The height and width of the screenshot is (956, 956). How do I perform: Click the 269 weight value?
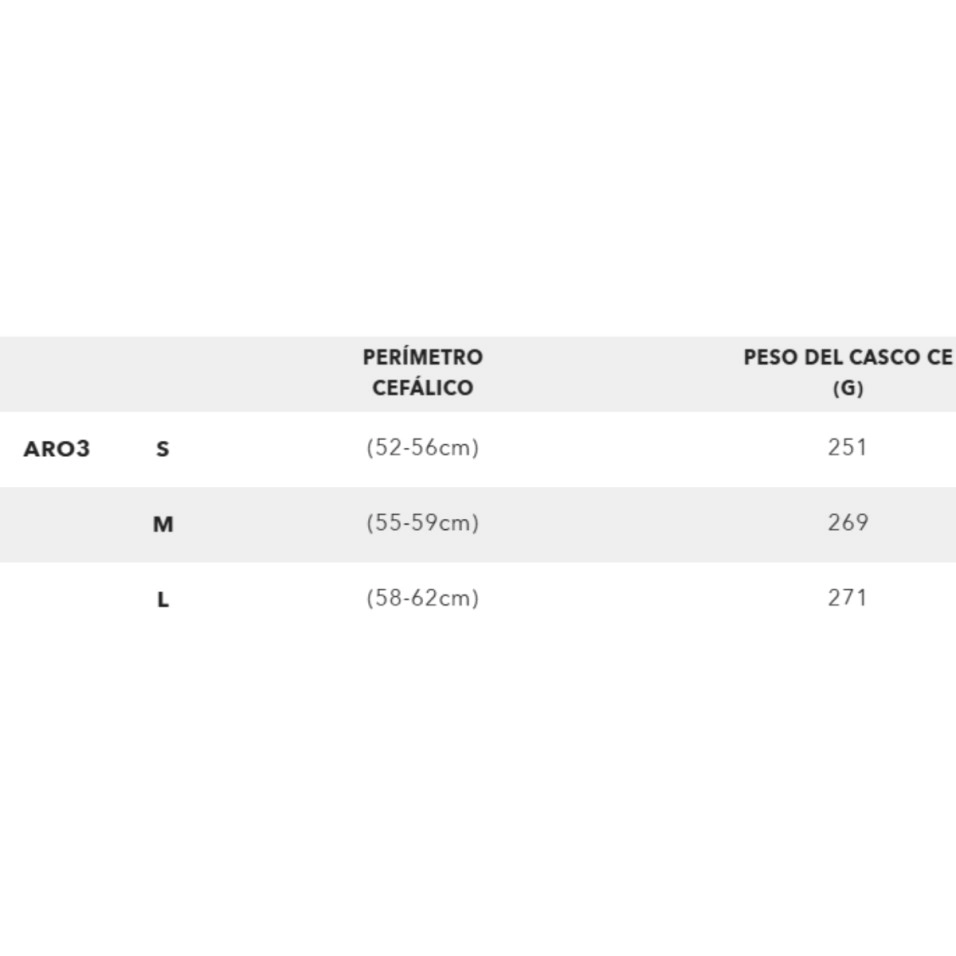(x=847, y=523)
